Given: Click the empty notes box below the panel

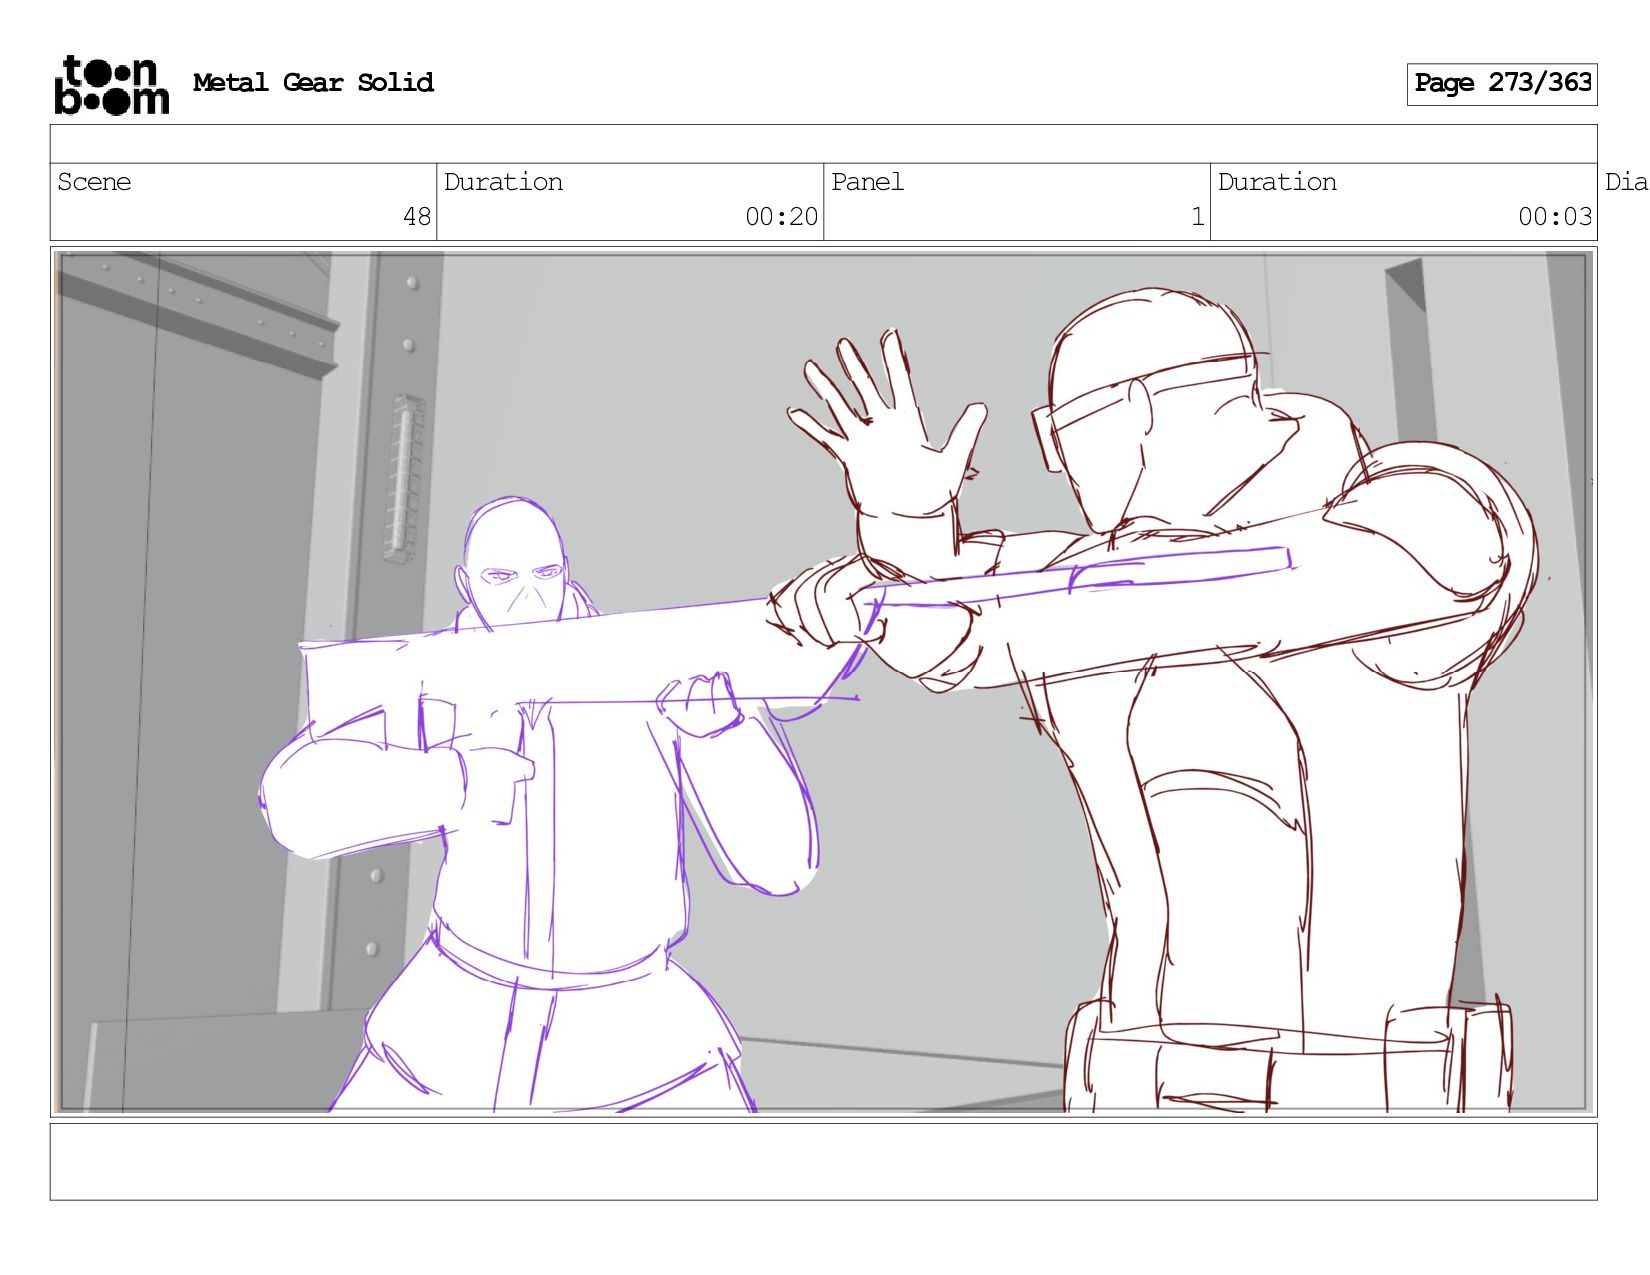Looking at the screenshot, I should pyautogui.click(x=823, y=1162).
